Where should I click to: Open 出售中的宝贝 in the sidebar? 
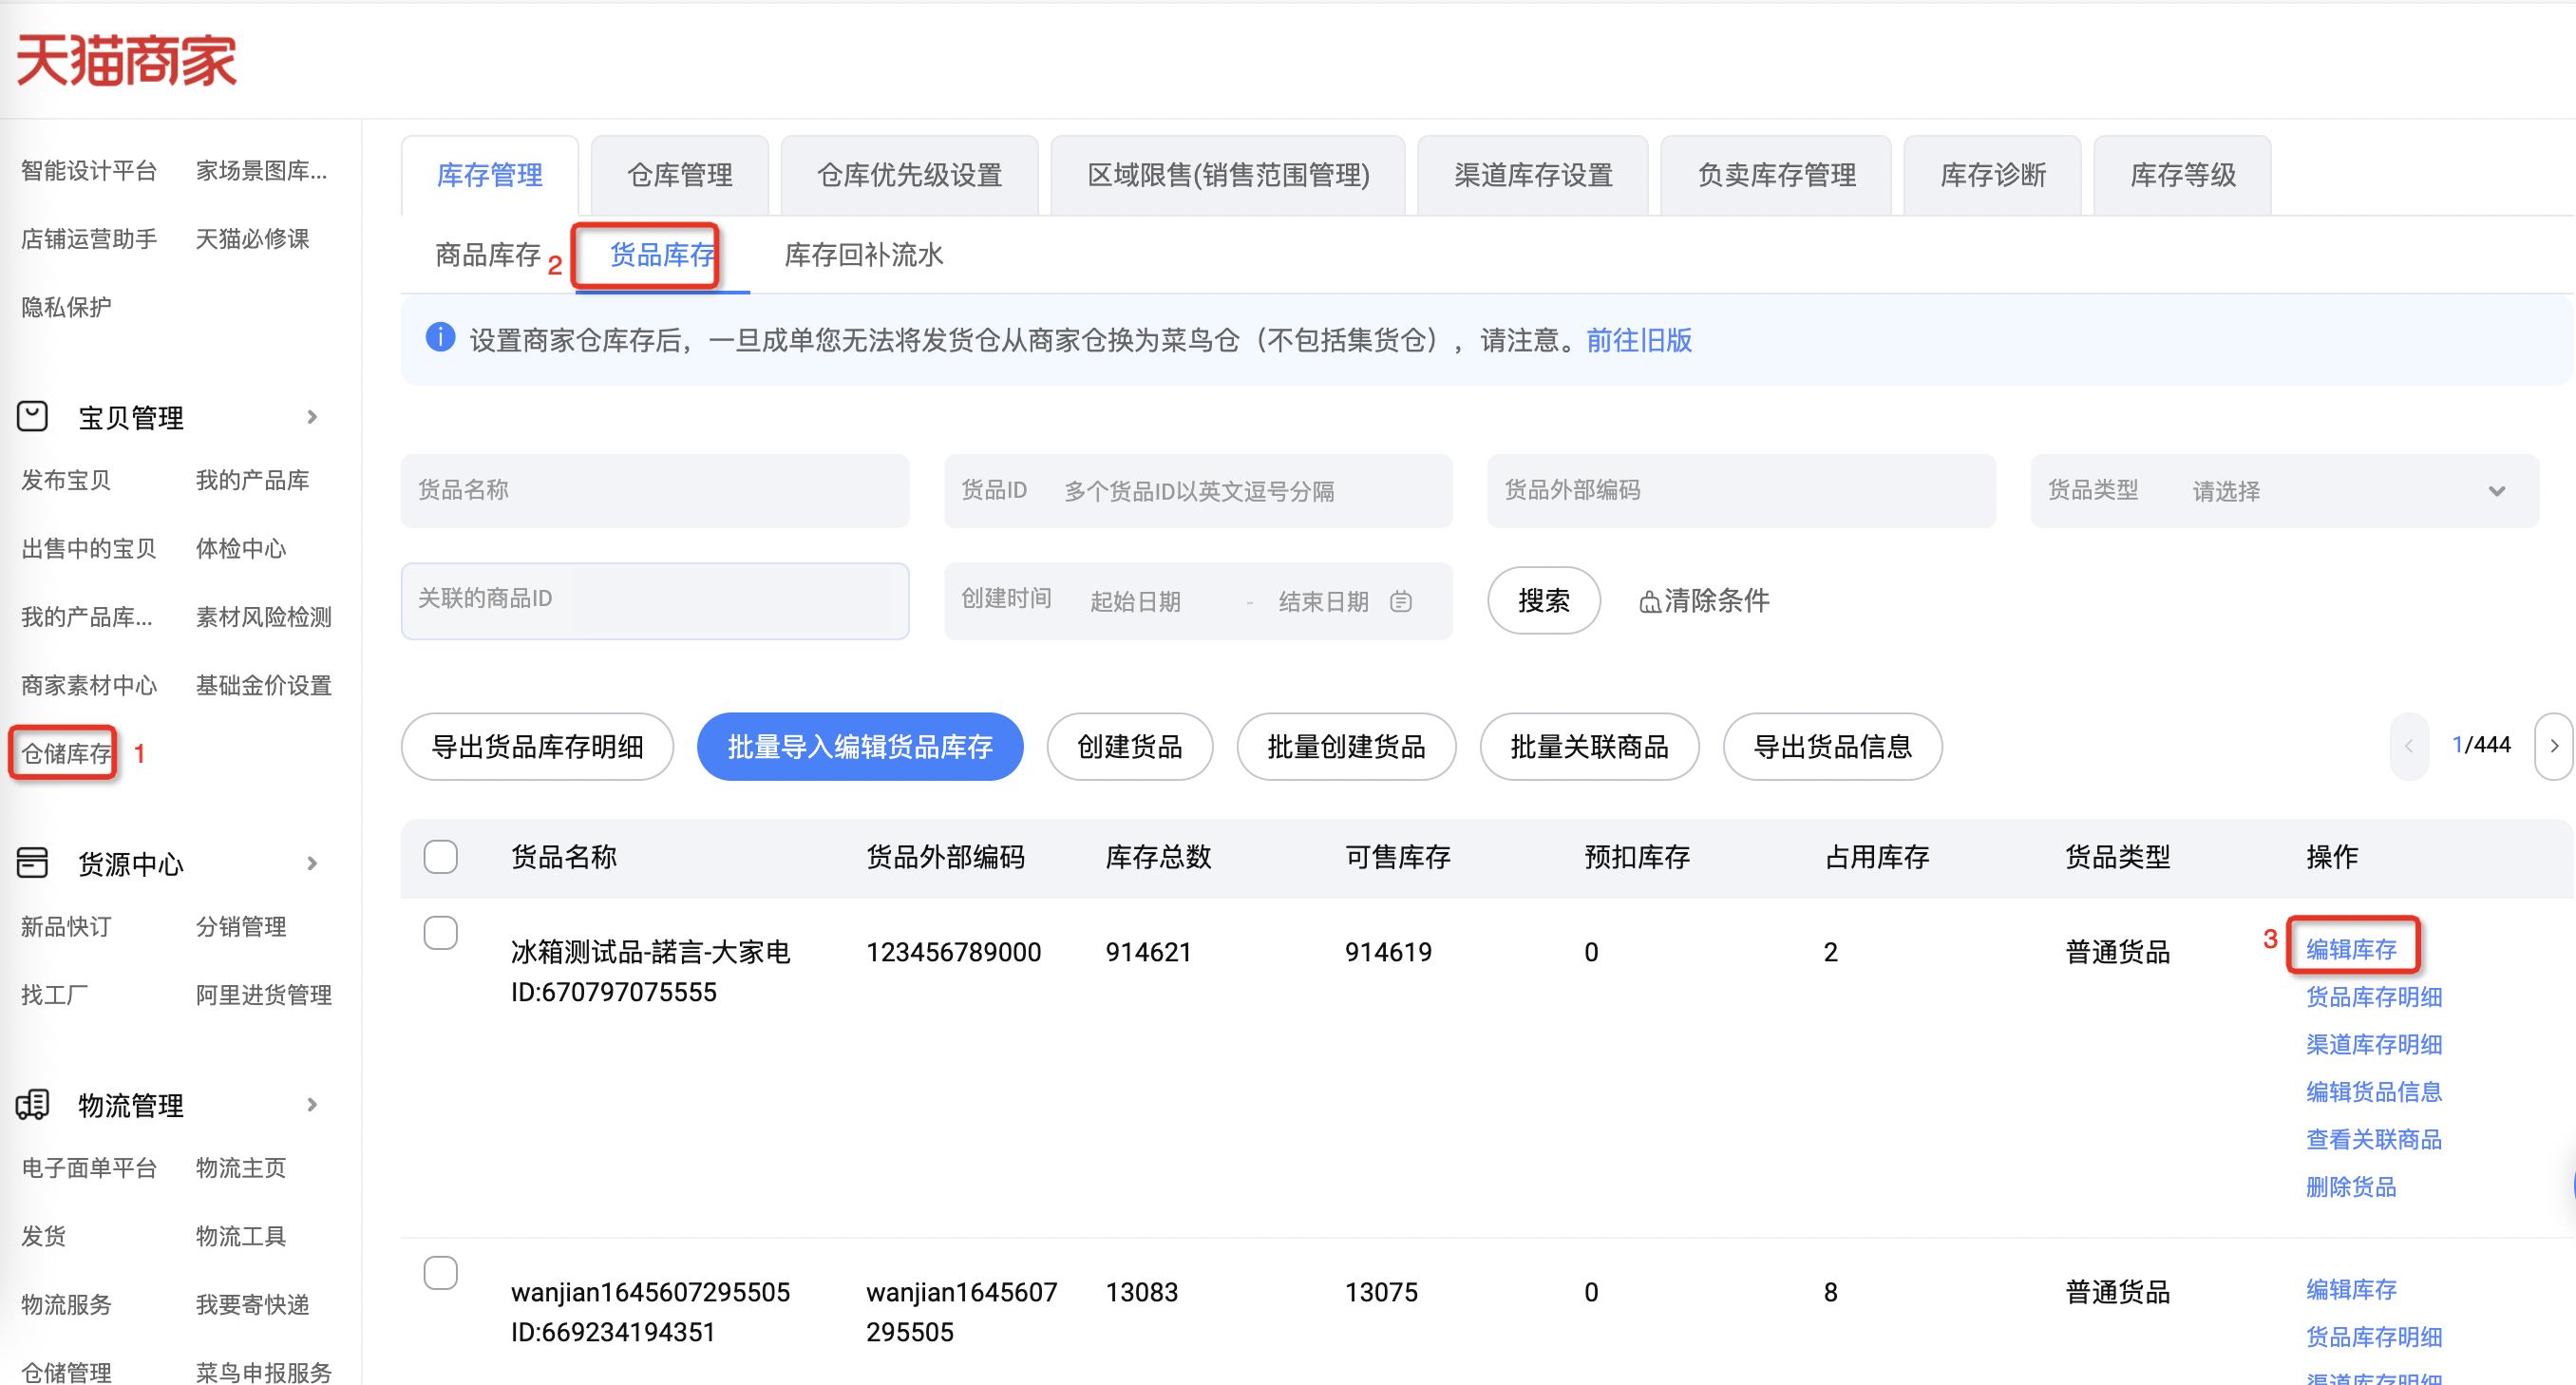pyautogui.click(x=89, y=548)
